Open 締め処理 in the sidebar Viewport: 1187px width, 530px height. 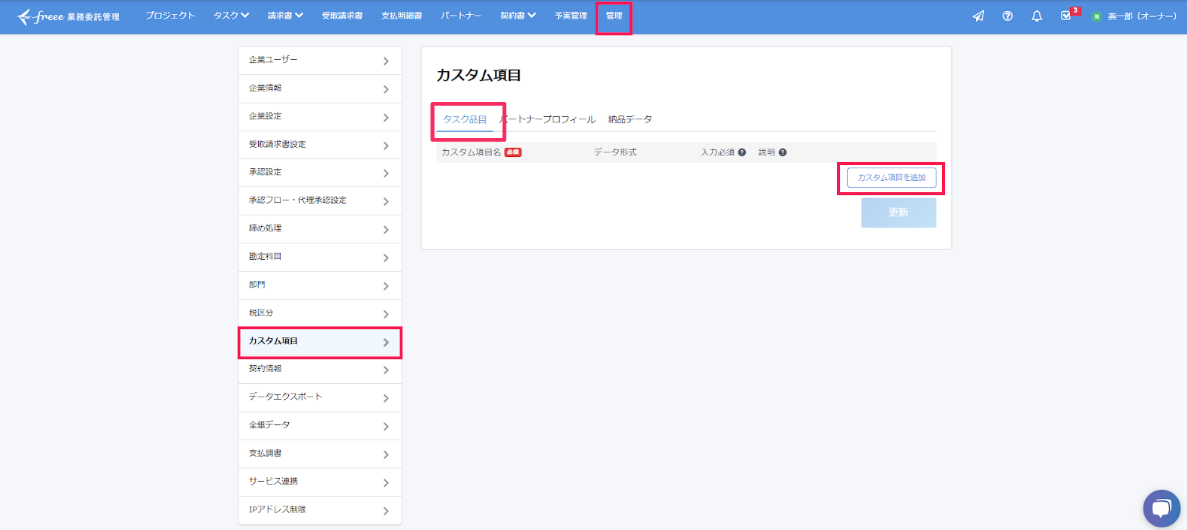click(319, 229)
